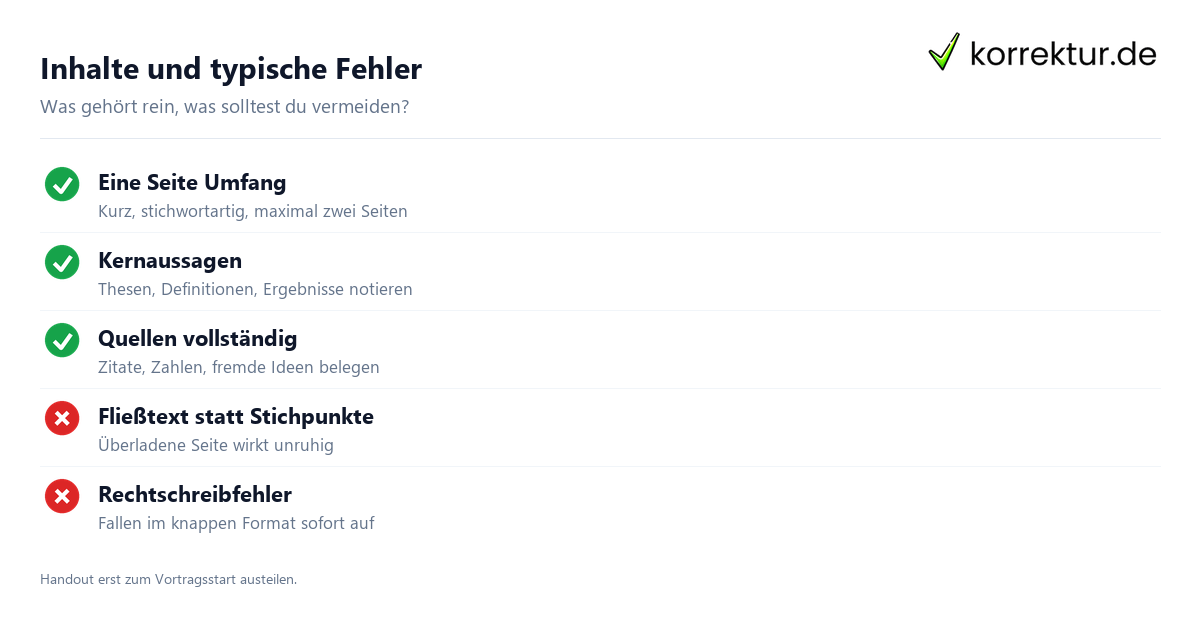Click the subtitle Was gehört rein
Screen dimensions: 1200x630
point(224,106)
